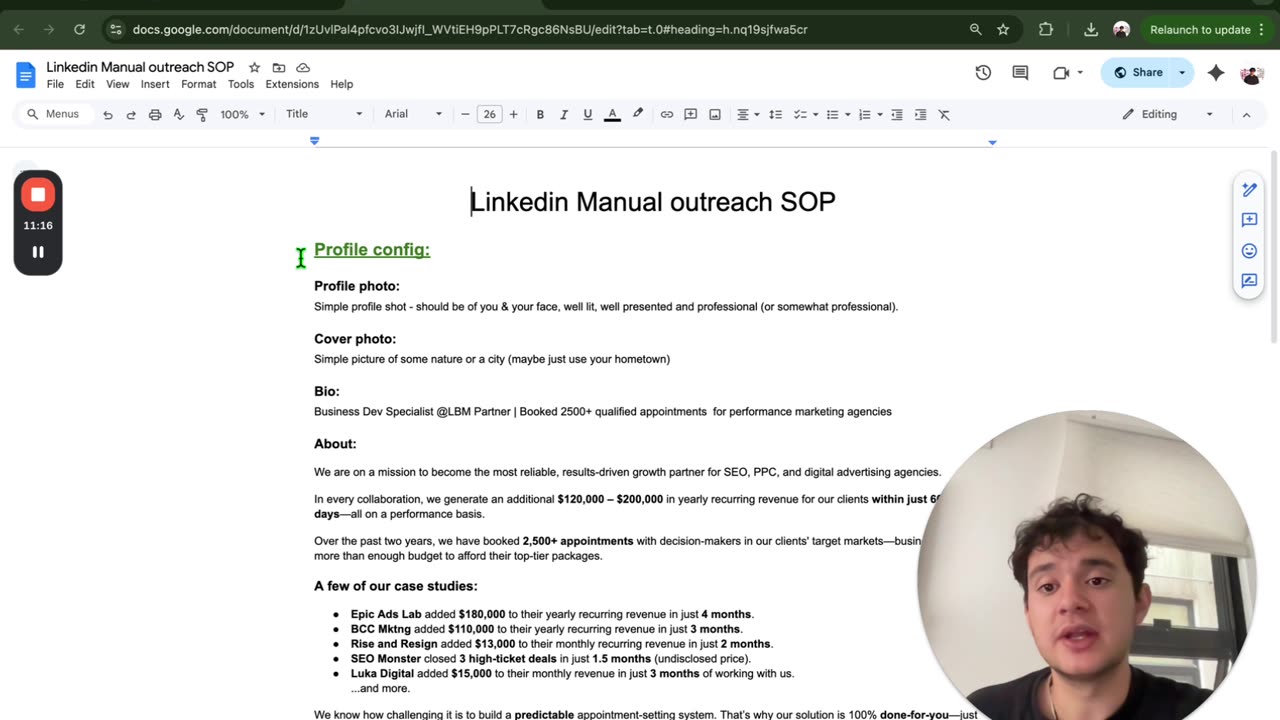This screenshot has height=720, width=1280.
Task: Click the move document folder icon
Action: click(278, 67)
